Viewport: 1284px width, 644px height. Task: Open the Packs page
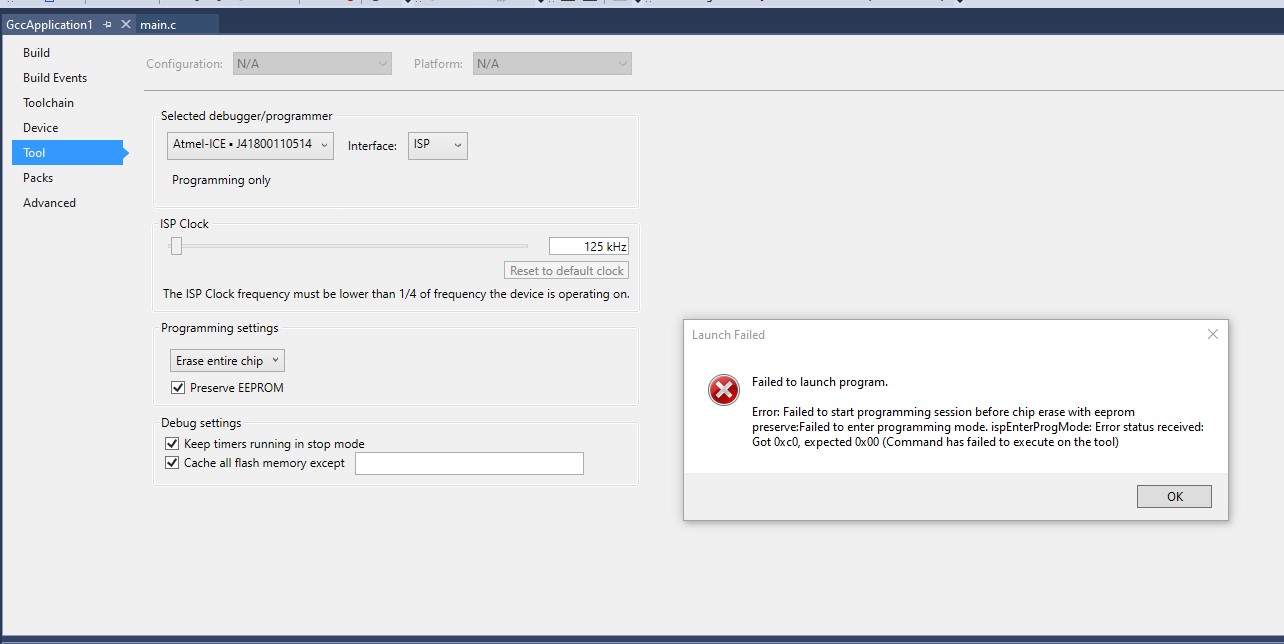pyautogui.click(x=38, y=178)
